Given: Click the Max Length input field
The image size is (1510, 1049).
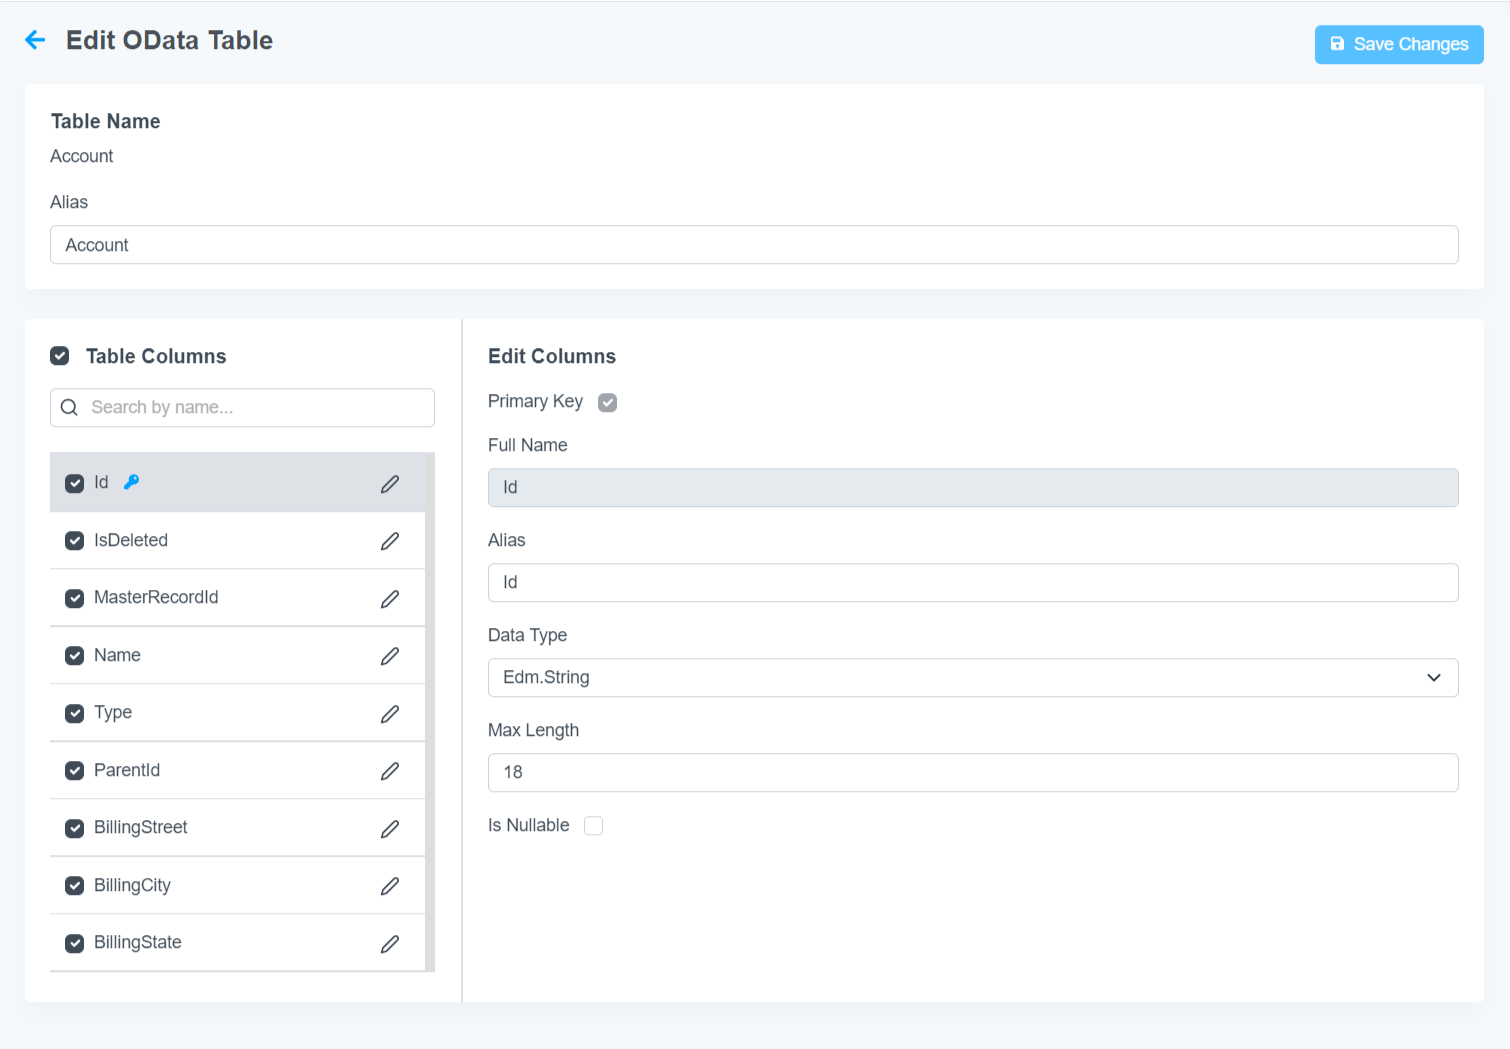Looking at the screenshot, I should click(x=972, y=773).
